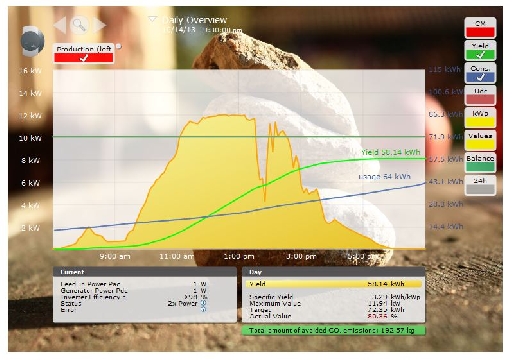The image size is (512, 360).
Task: Click the top red series button
Action: pos(480,28)
